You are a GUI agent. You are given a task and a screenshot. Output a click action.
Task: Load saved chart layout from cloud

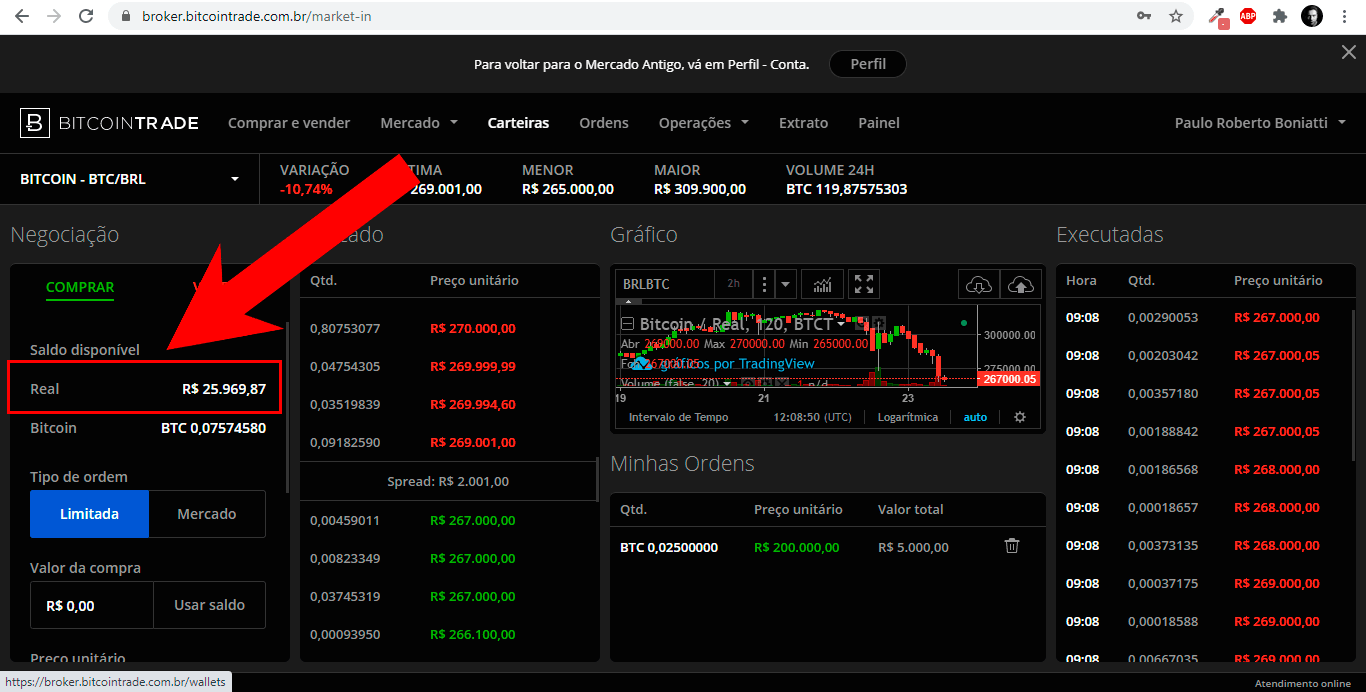tap(979, 284)
